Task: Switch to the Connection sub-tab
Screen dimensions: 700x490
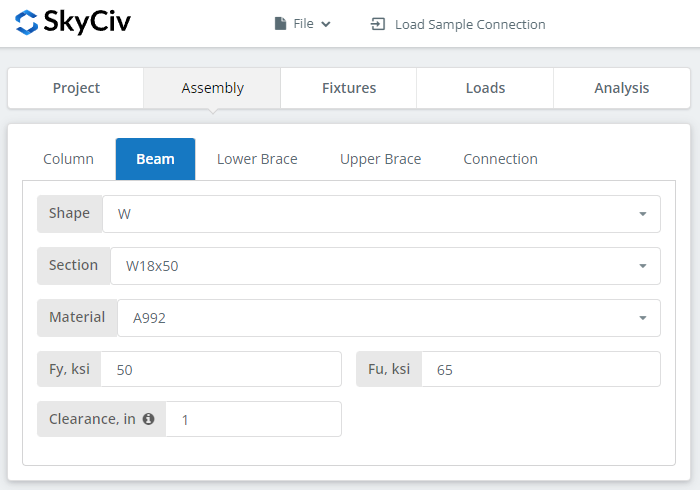Action: [500, 159]
